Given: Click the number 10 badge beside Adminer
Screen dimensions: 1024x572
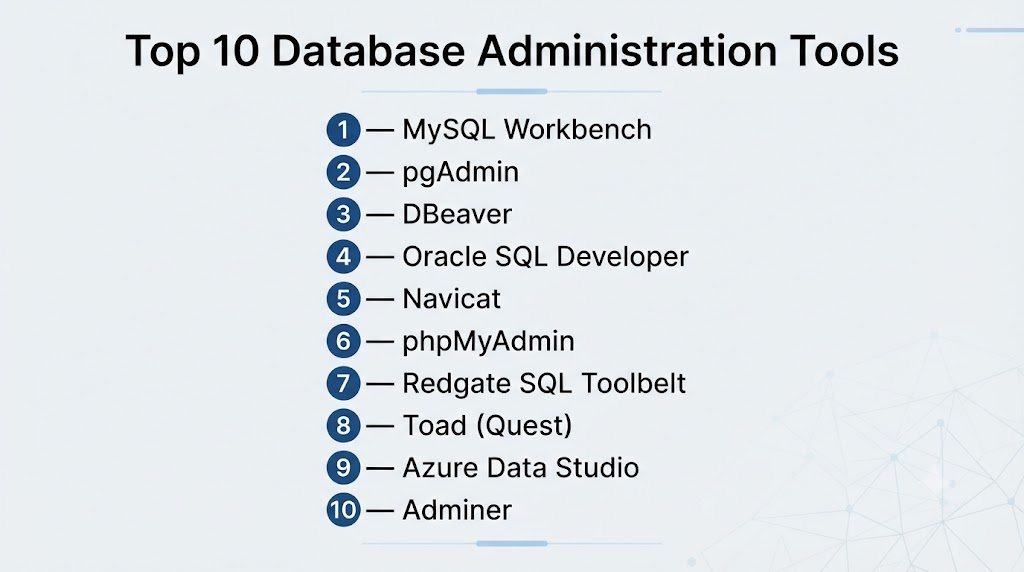Looking at the screenshot, I should [x=344, y=510].
